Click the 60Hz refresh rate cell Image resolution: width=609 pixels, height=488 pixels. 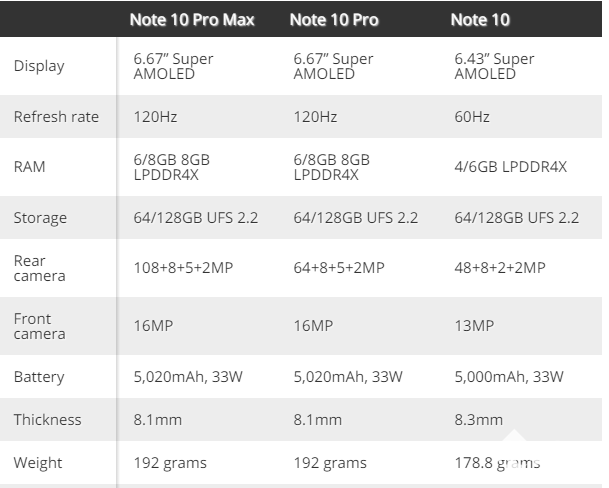coord(472,117)
